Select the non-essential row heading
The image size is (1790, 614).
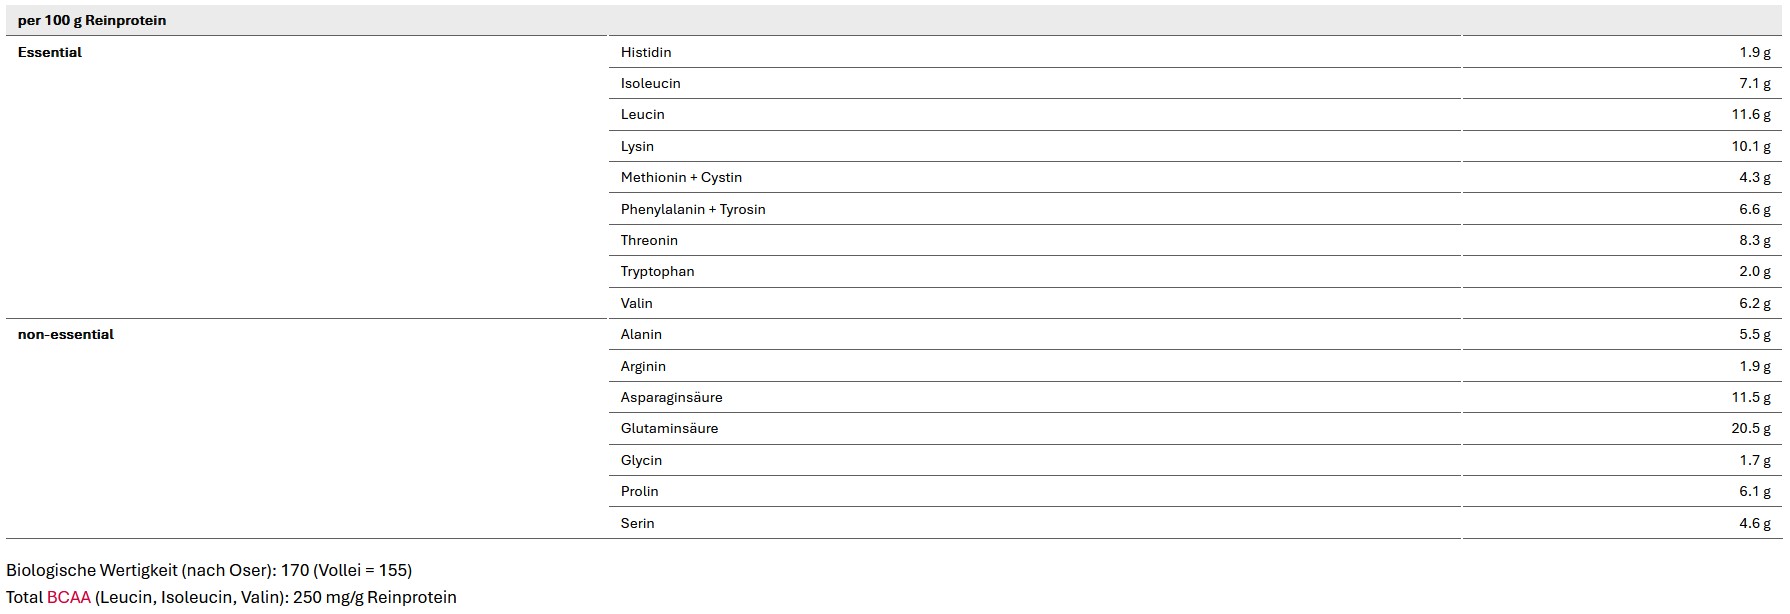(66, 334)
